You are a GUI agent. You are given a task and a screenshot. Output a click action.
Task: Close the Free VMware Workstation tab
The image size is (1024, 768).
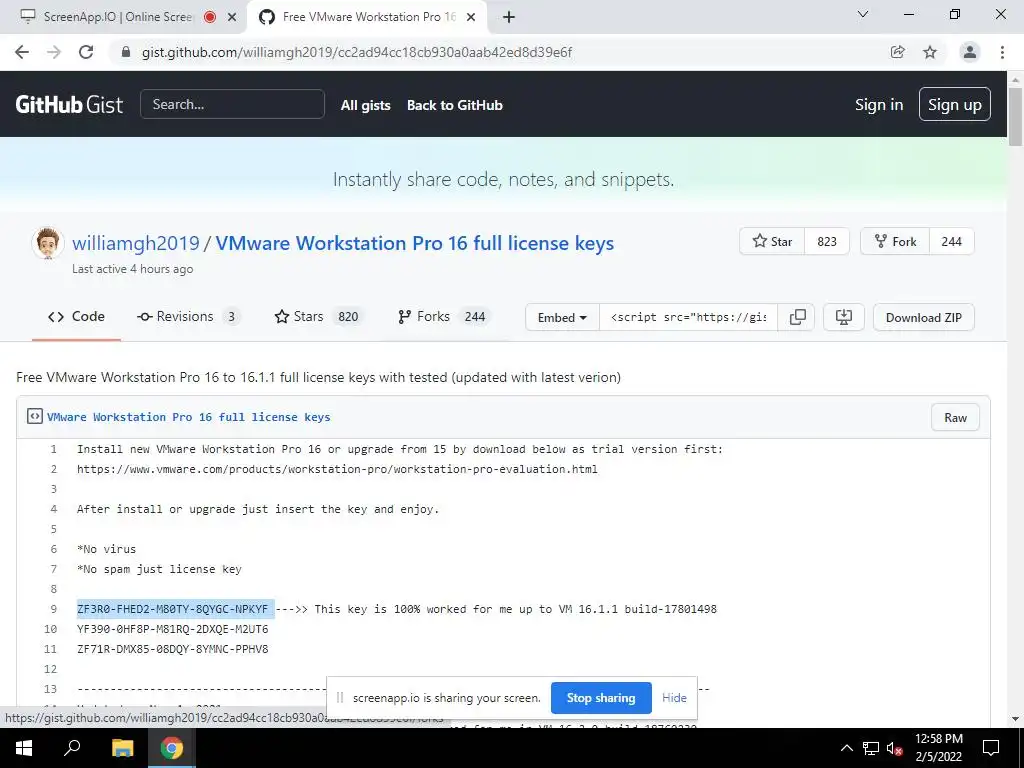pos(471,17)
